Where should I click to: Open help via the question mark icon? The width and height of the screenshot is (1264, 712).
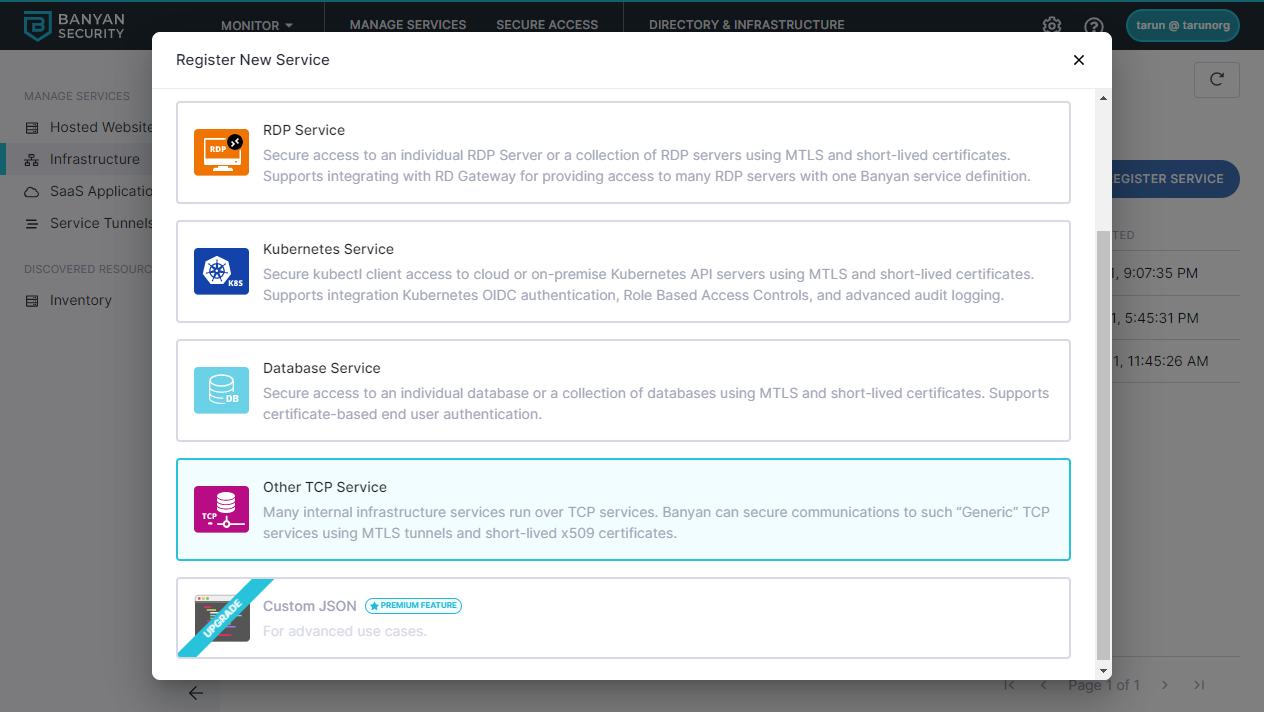1094,25
